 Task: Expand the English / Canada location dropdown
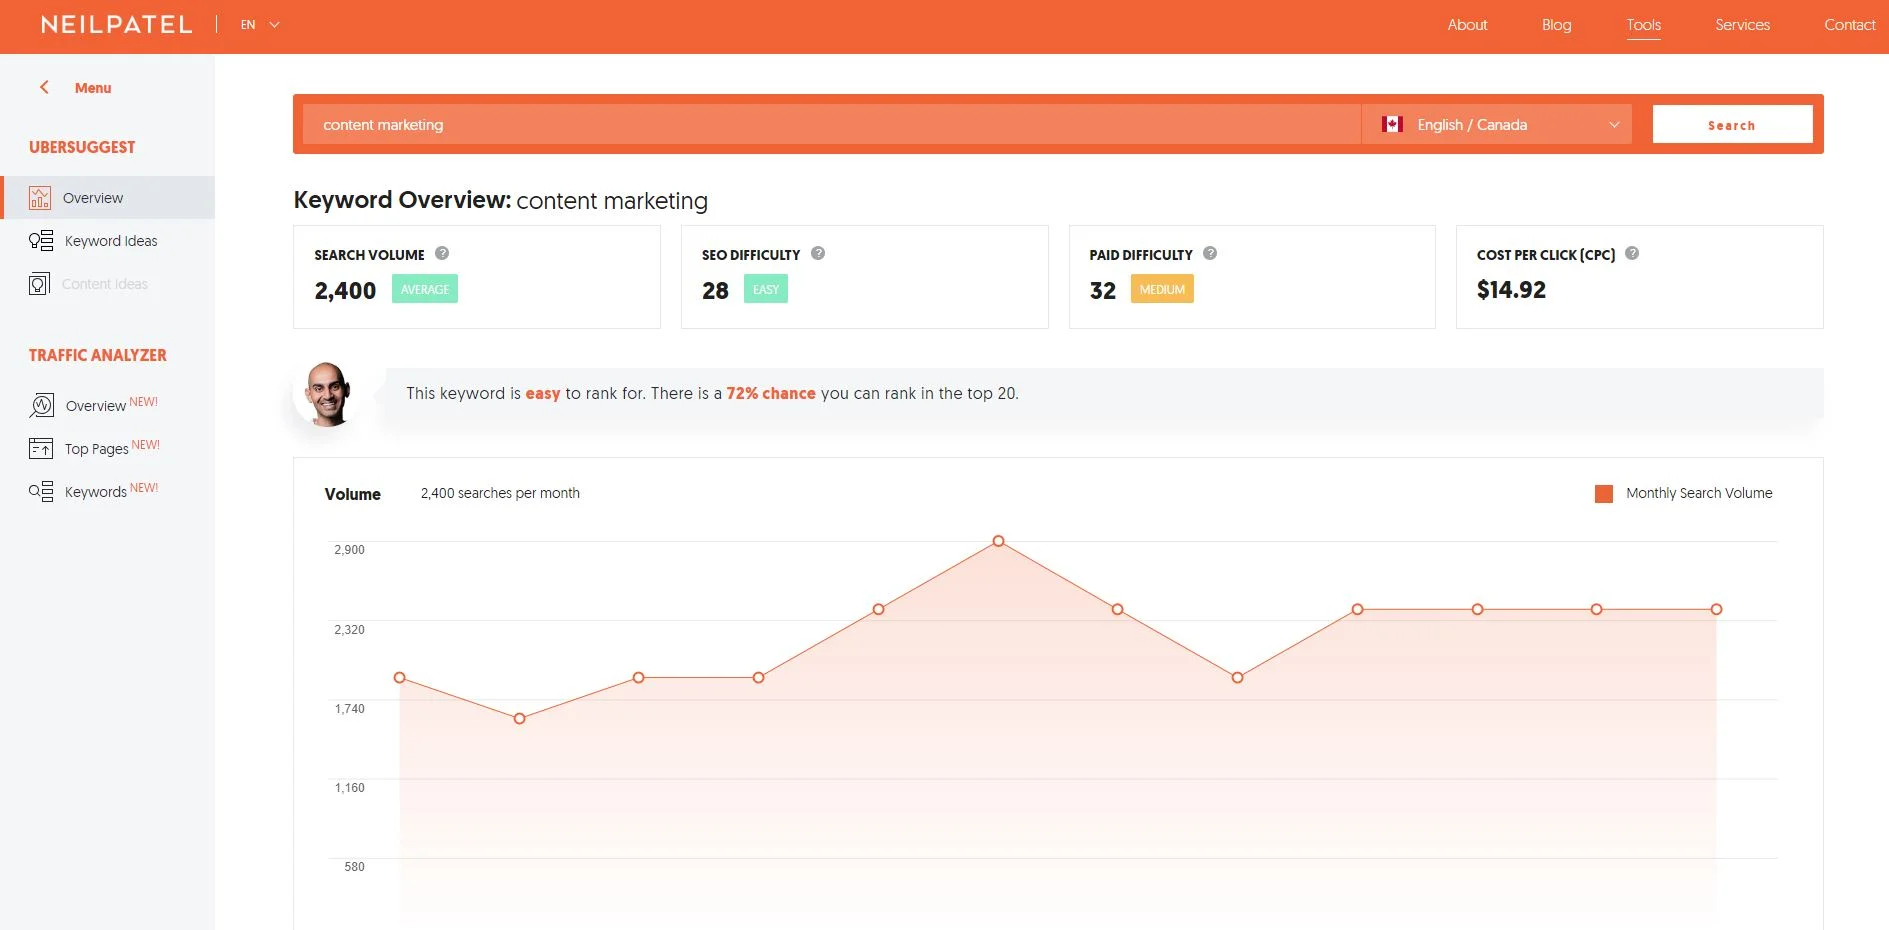tap(1497, 124)
